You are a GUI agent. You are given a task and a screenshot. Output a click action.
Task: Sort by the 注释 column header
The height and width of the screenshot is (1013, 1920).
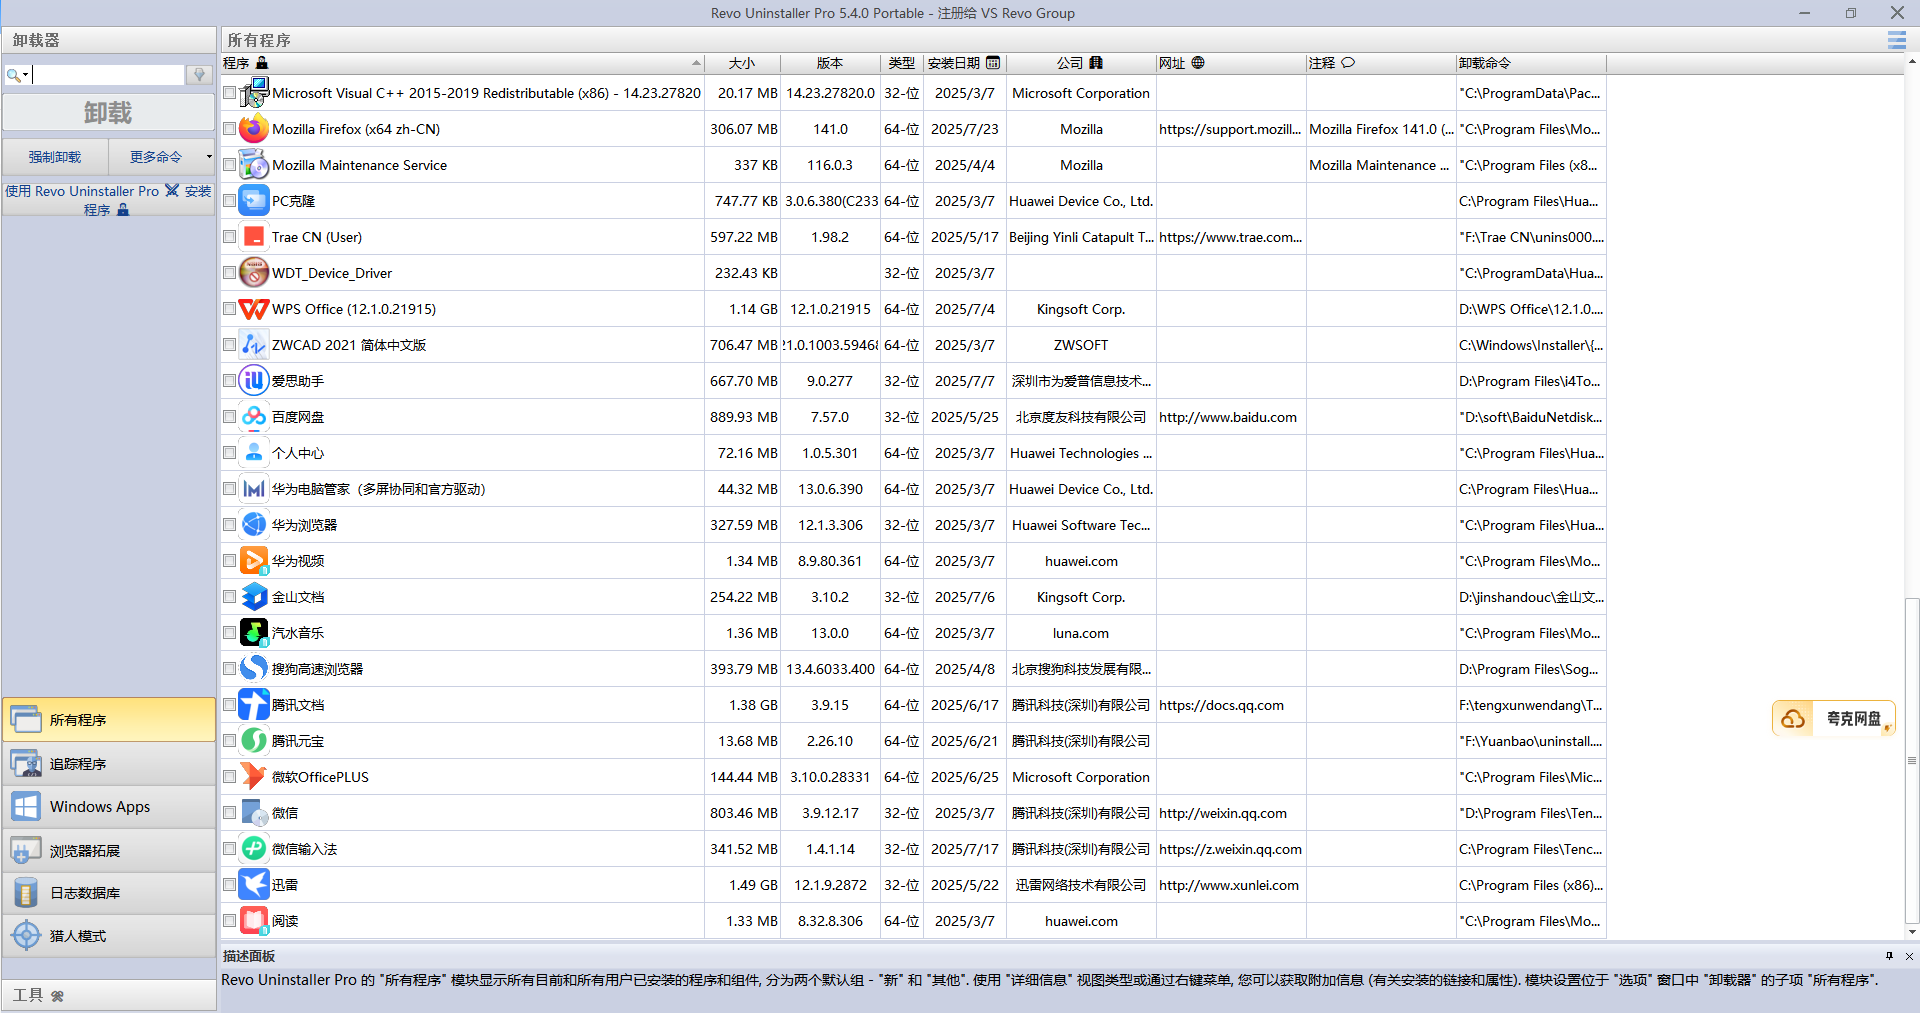pos(1381,63)
